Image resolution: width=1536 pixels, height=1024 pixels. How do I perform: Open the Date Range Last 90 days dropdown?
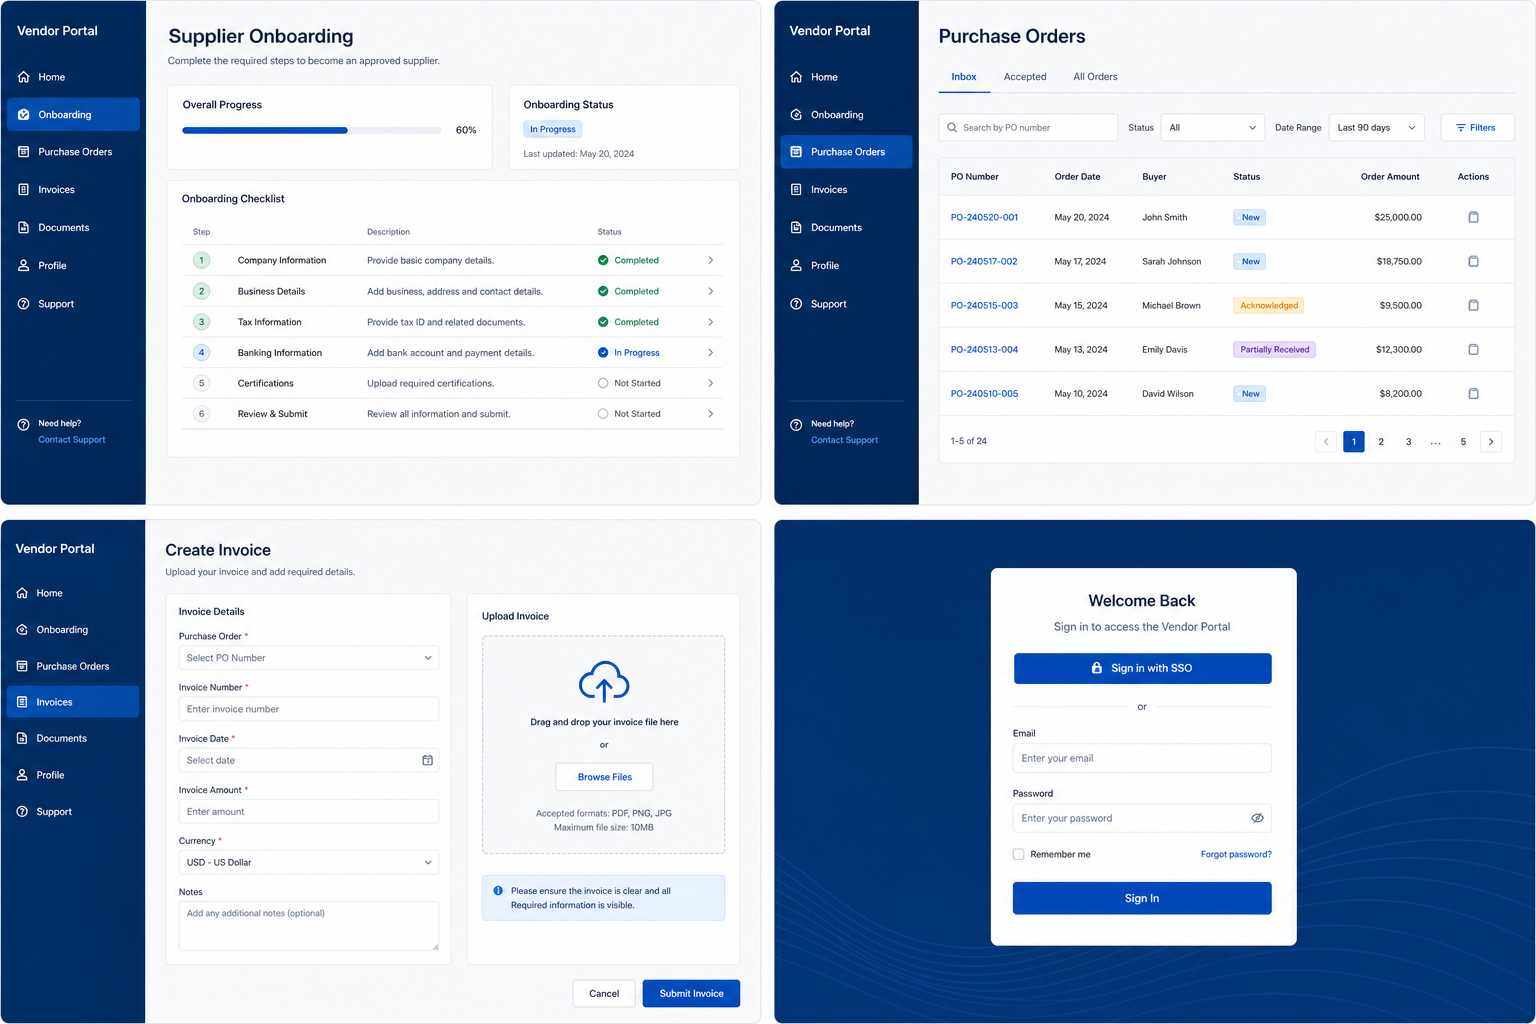pos(1377,127)
